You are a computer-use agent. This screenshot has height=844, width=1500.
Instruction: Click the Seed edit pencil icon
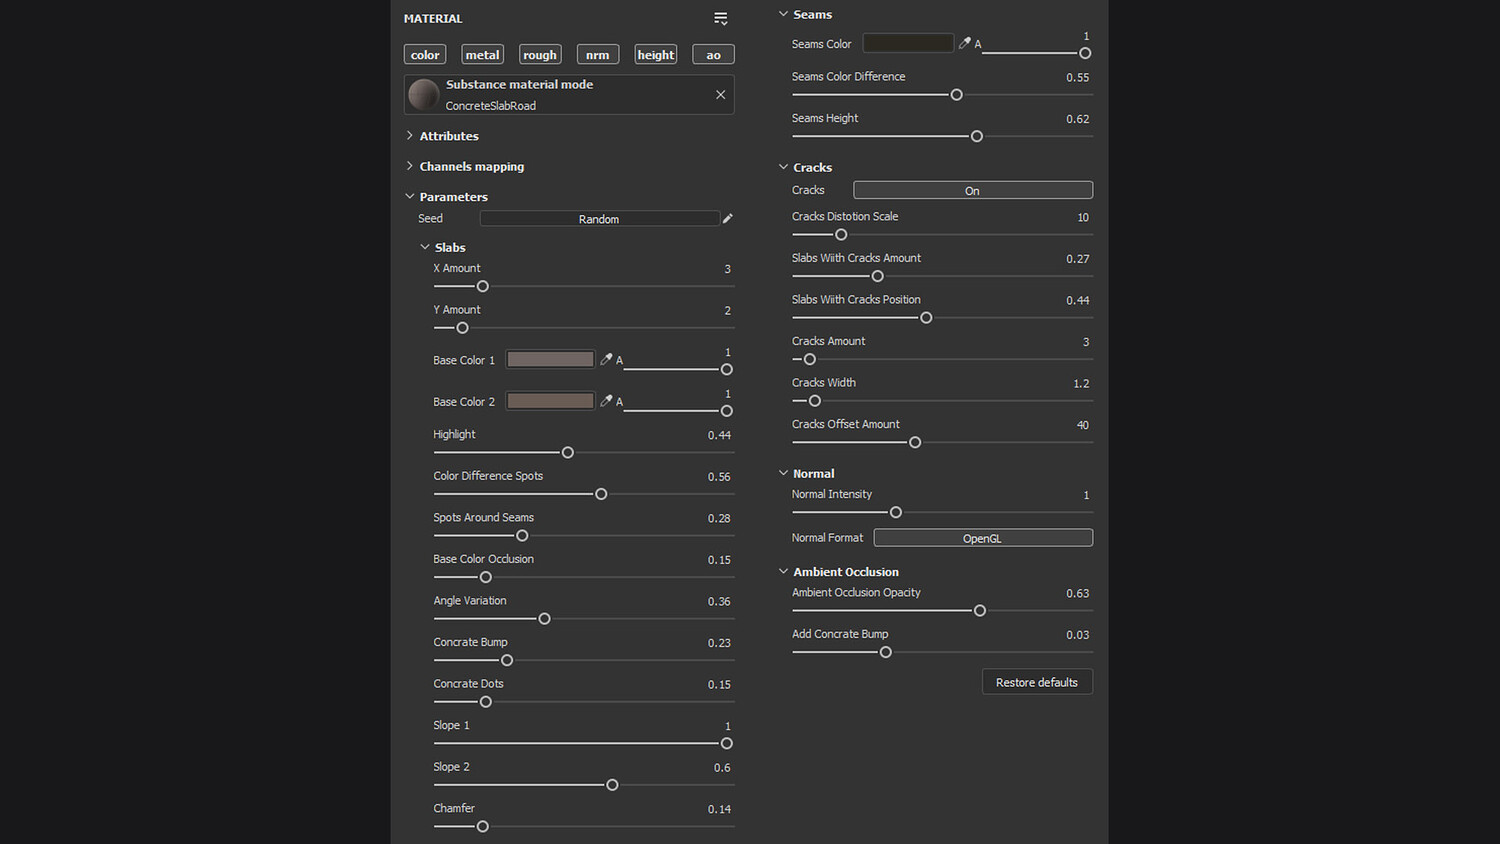[x=728, y=219]
